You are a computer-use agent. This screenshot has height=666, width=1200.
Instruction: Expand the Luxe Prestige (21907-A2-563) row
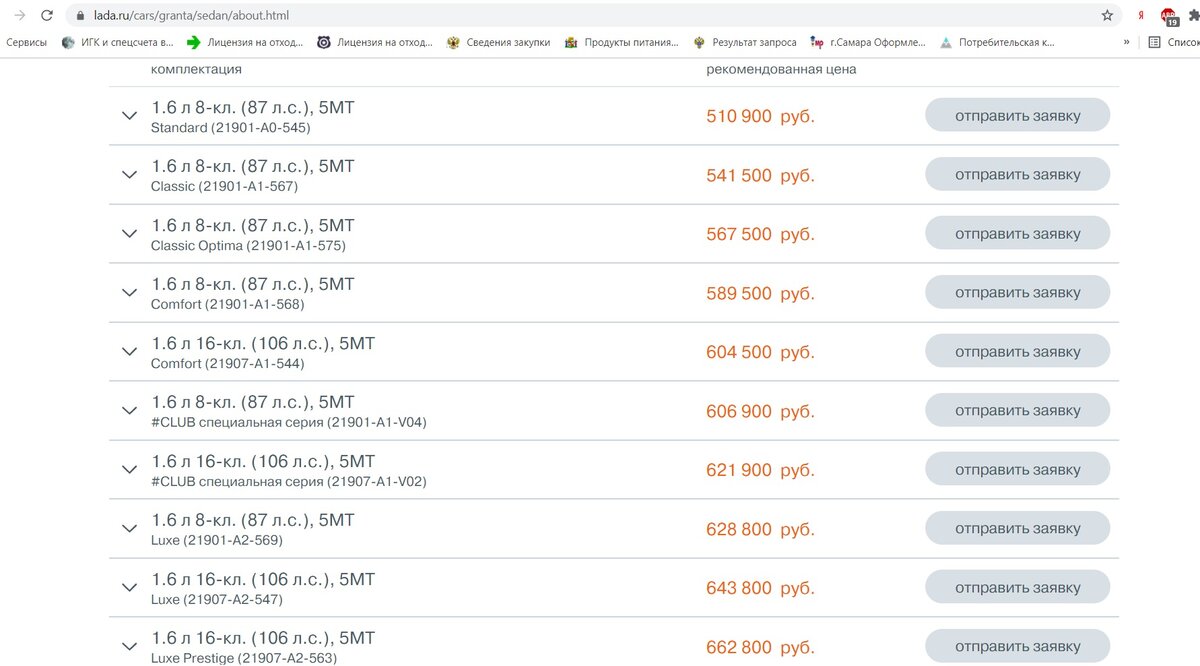point(128,646)
